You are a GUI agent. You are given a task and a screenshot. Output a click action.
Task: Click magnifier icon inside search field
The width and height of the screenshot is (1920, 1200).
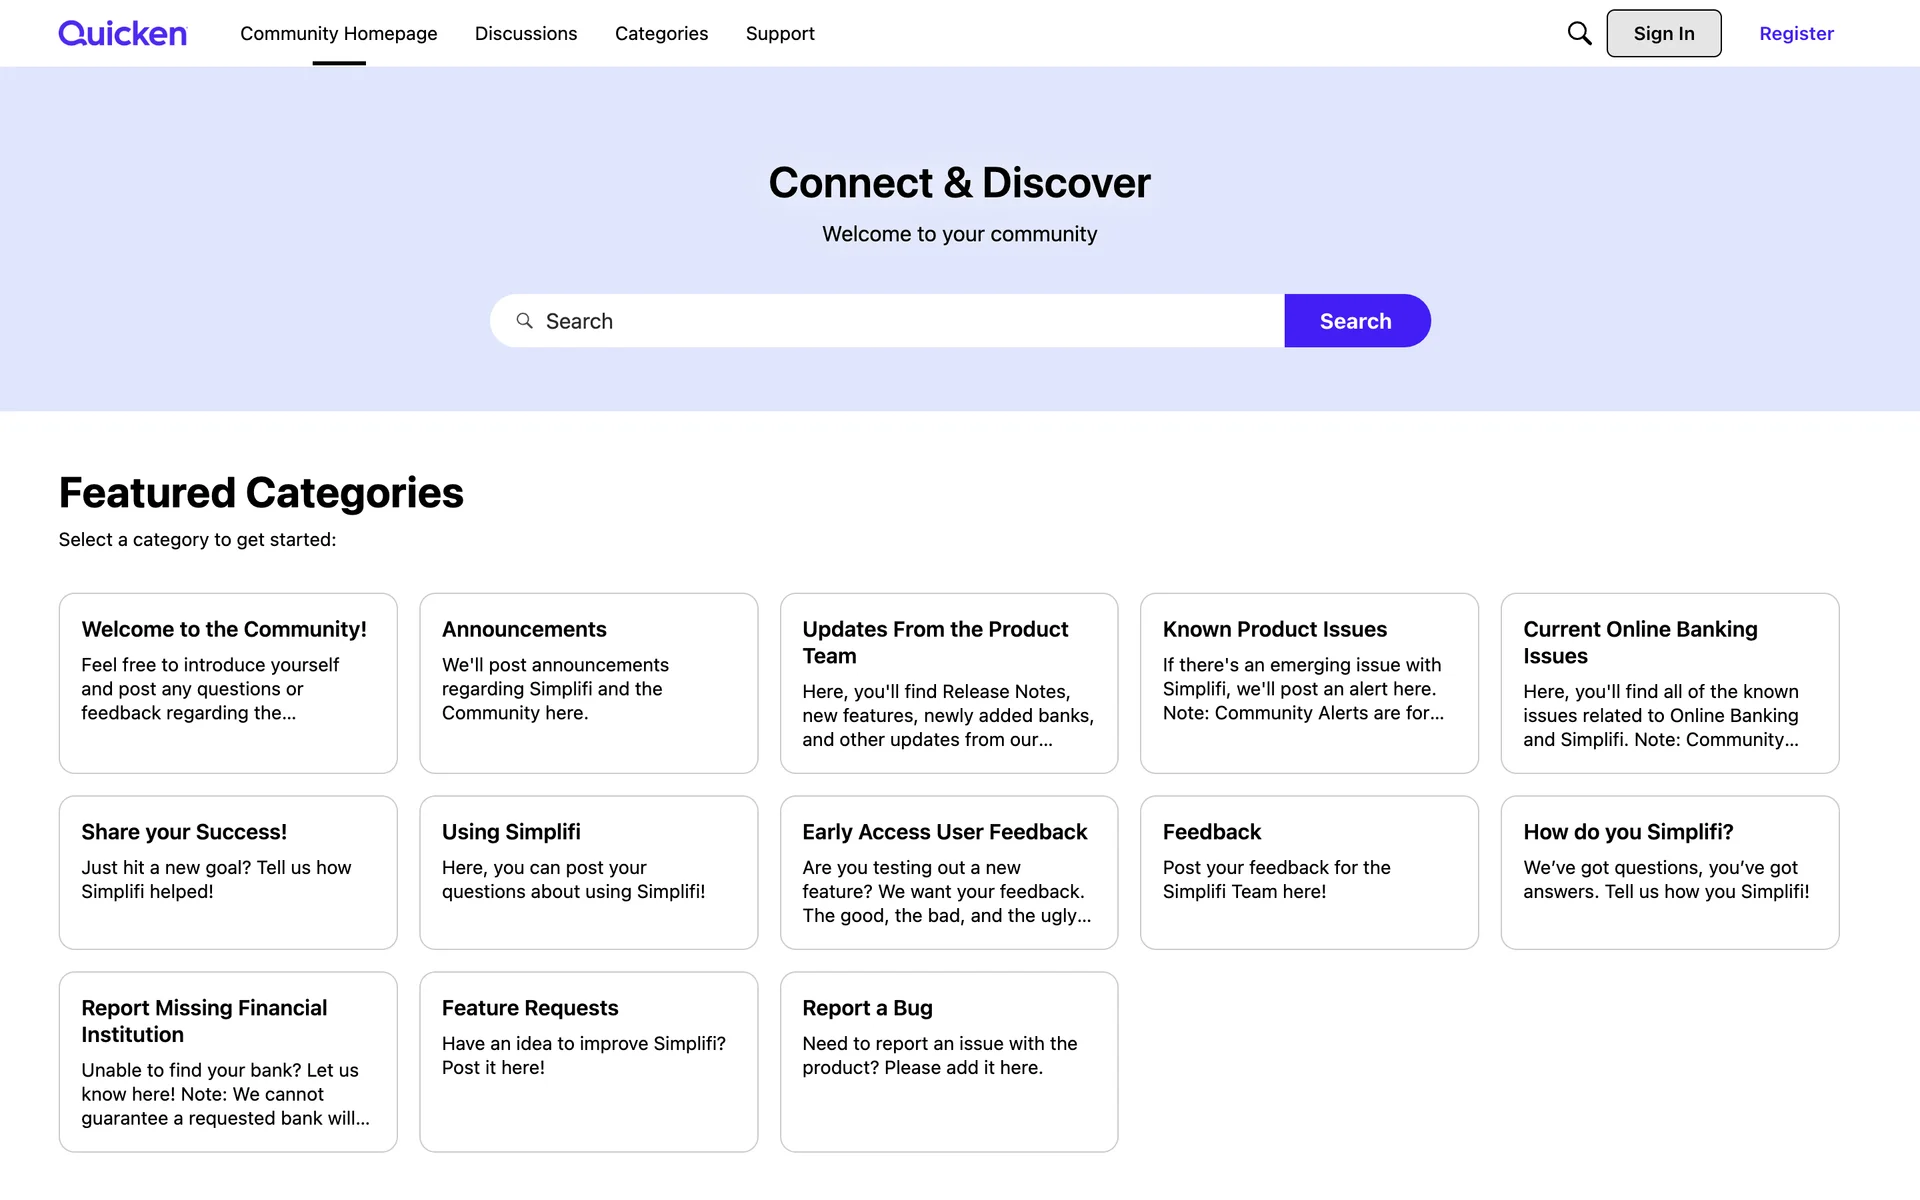pos(524,321)
